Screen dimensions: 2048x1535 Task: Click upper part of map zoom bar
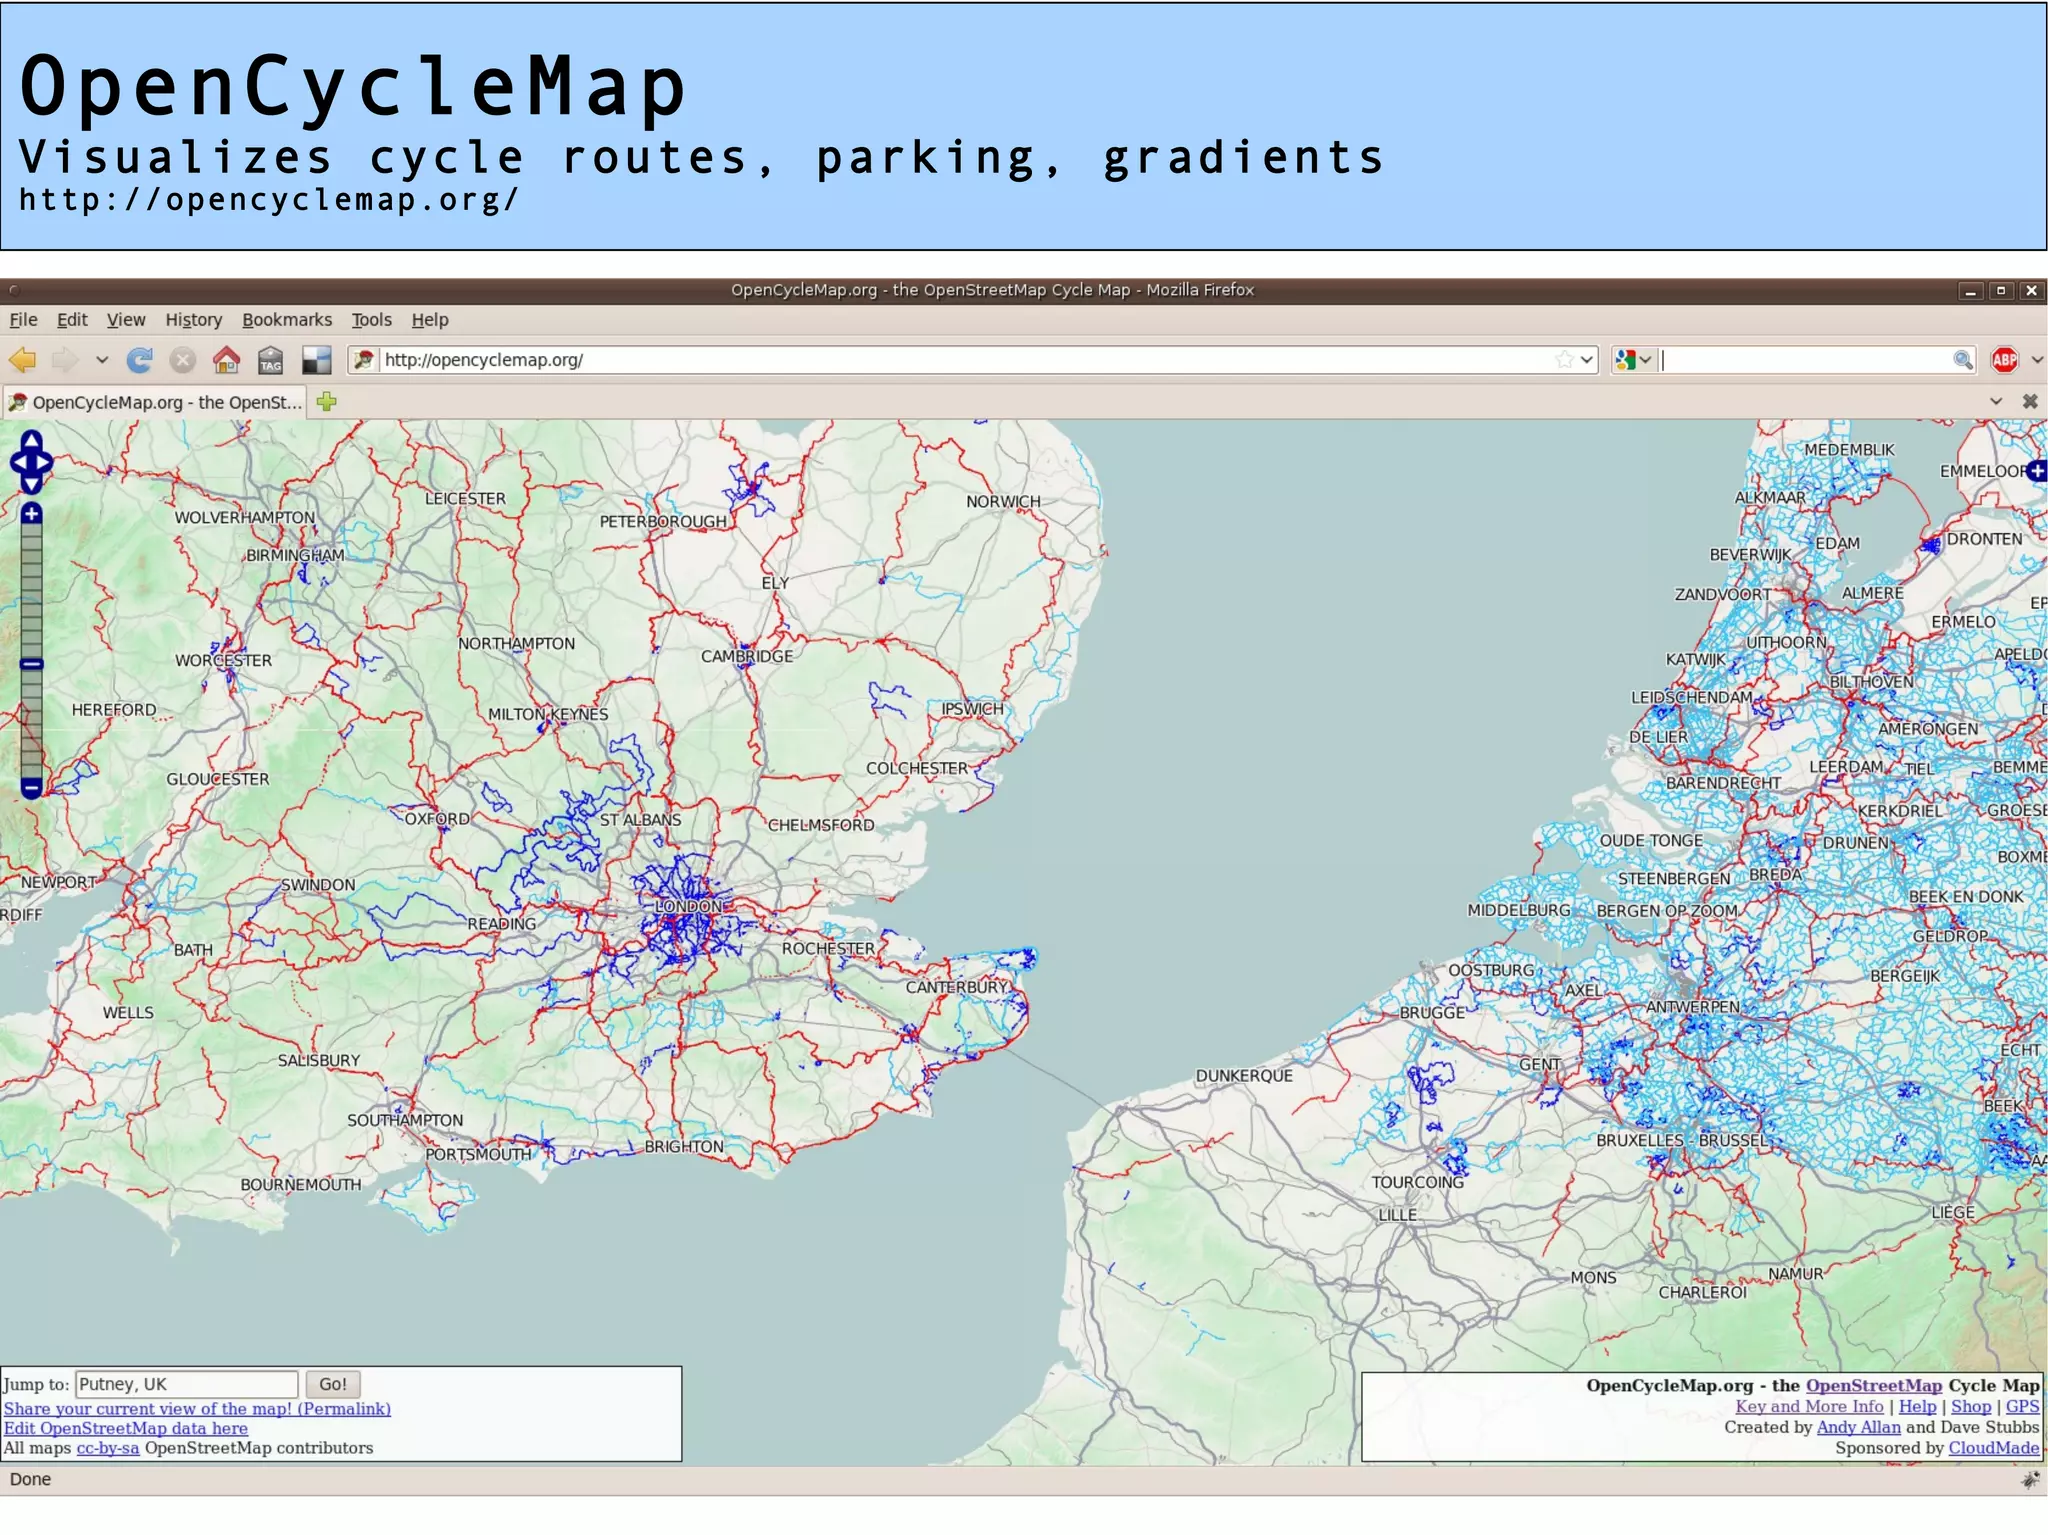pyautogui.click(x=31, y=590)
